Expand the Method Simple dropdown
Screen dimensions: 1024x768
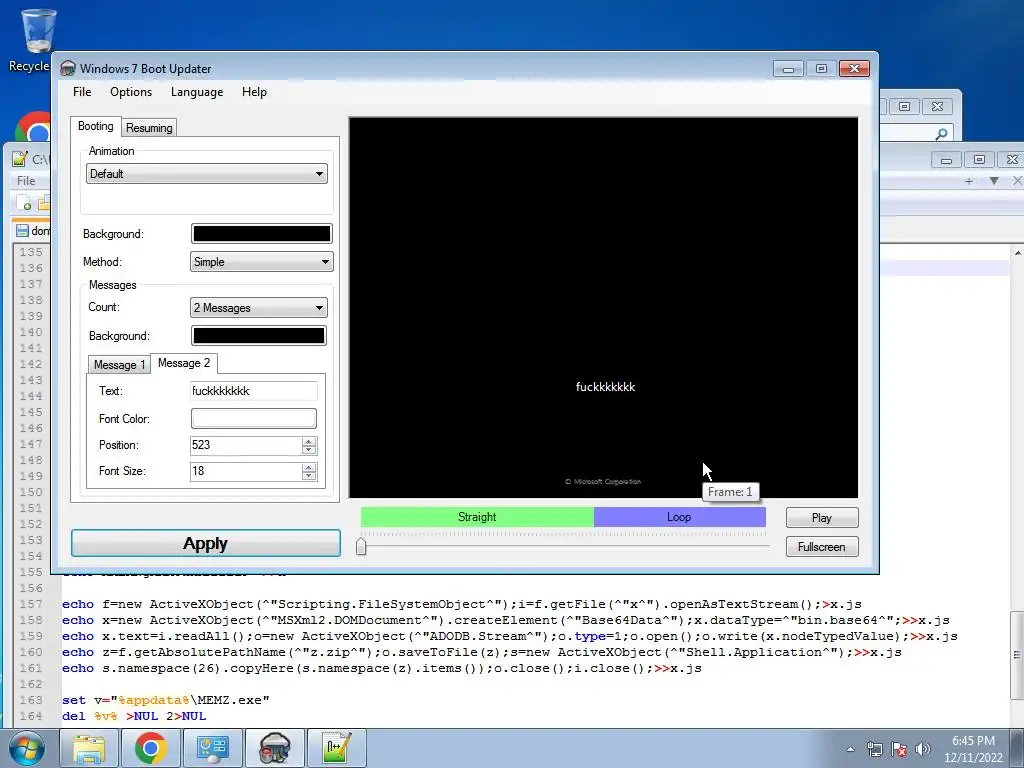point(261,262)
